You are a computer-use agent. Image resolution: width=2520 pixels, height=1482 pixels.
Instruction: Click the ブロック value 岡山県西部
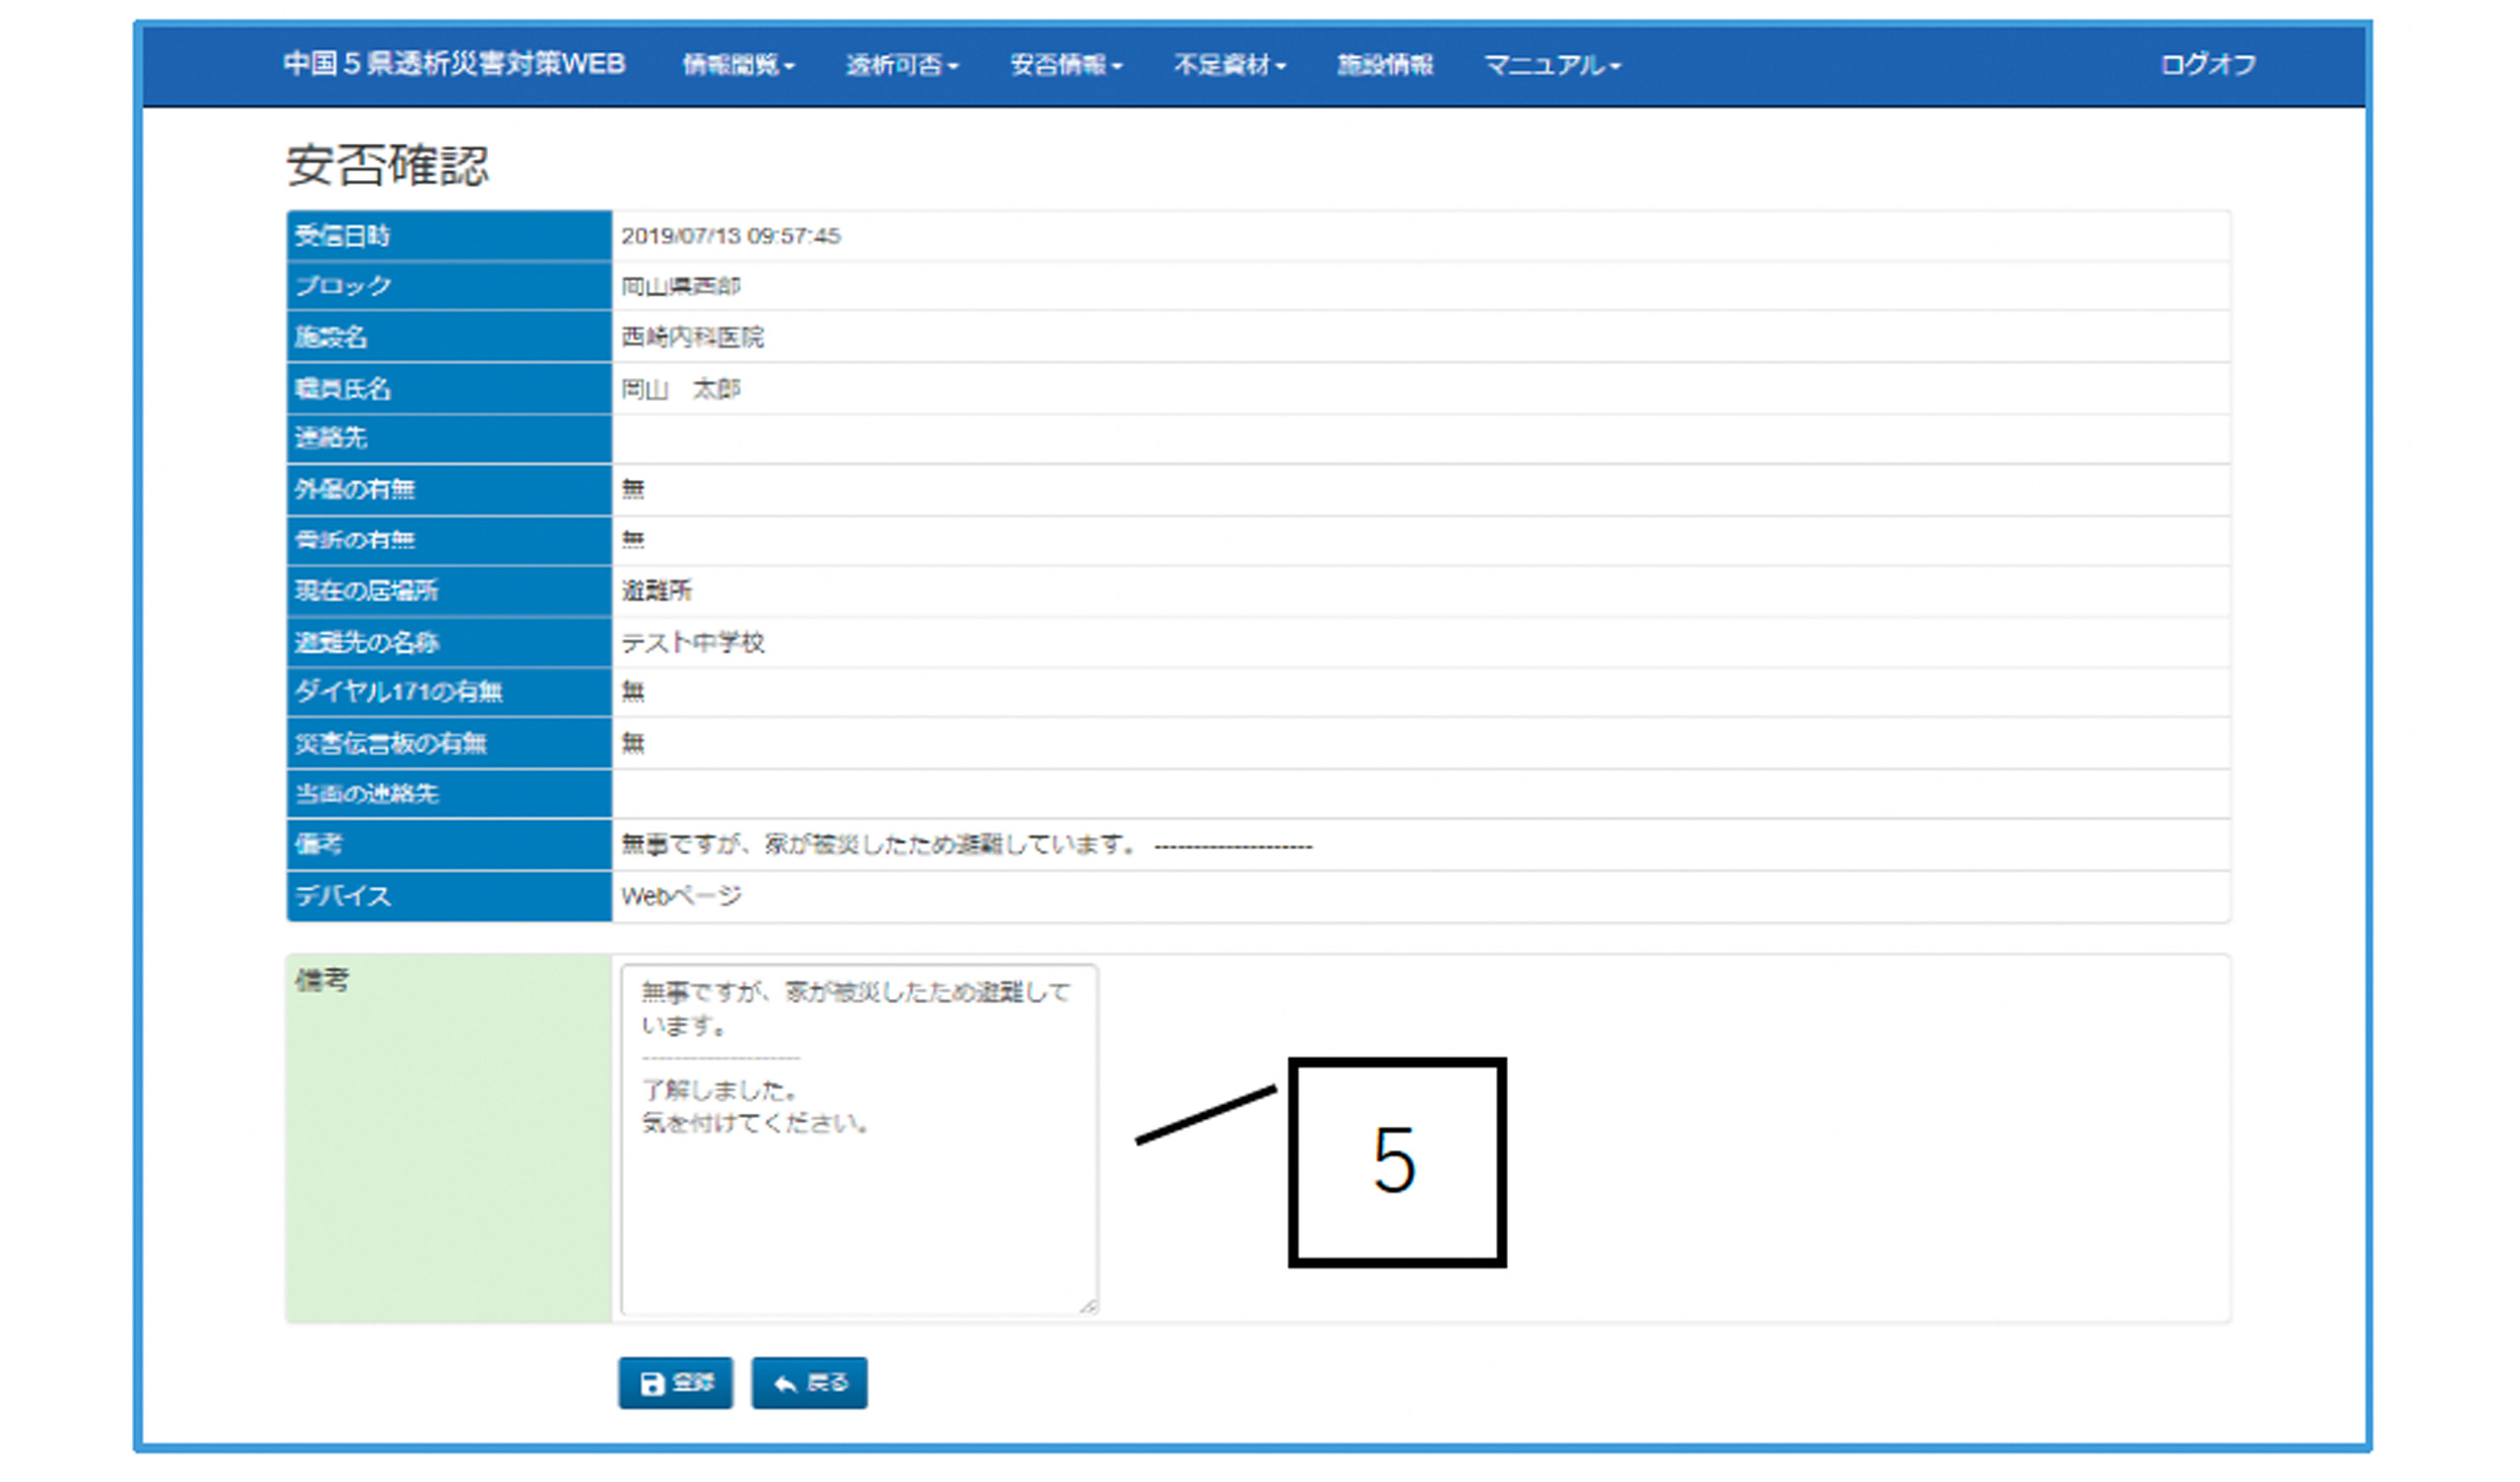coord(680,287)
